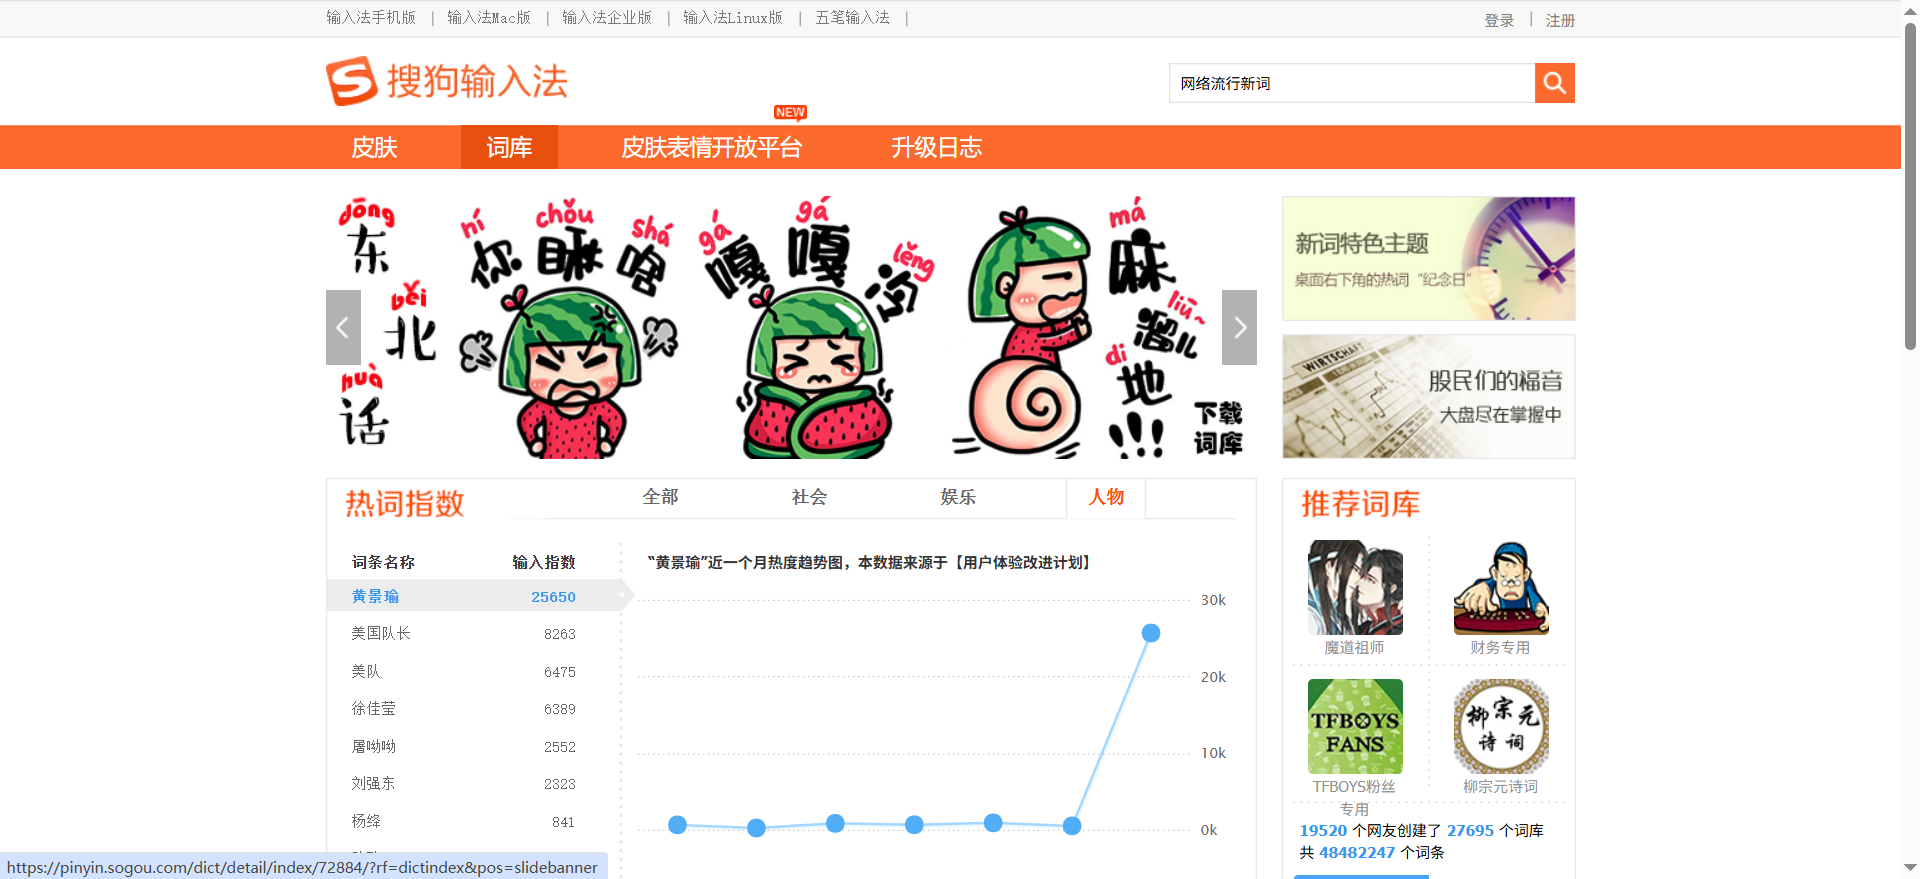Switch hot words to 社会 tab
1920x879 pixels.
point(809,497)
